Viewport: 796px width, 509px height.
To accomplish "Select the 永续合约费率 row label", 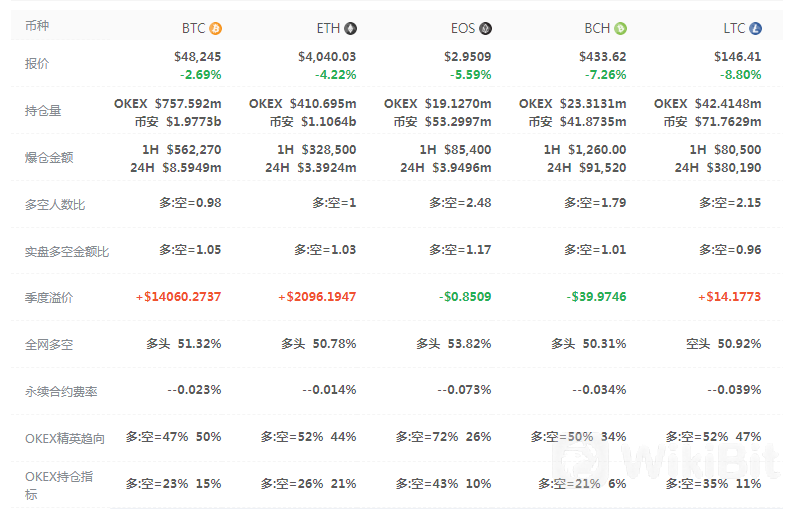I will point(61,392).
